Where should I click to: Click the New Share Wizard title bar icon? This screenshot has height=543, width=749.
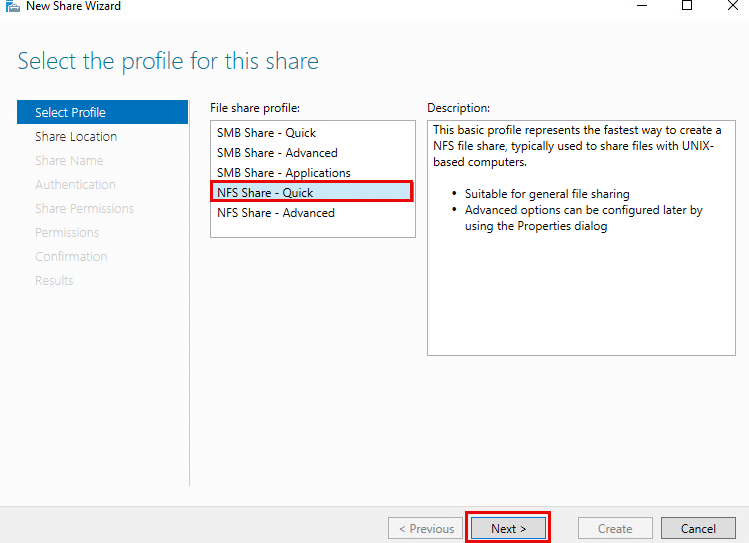click(12, 6)
